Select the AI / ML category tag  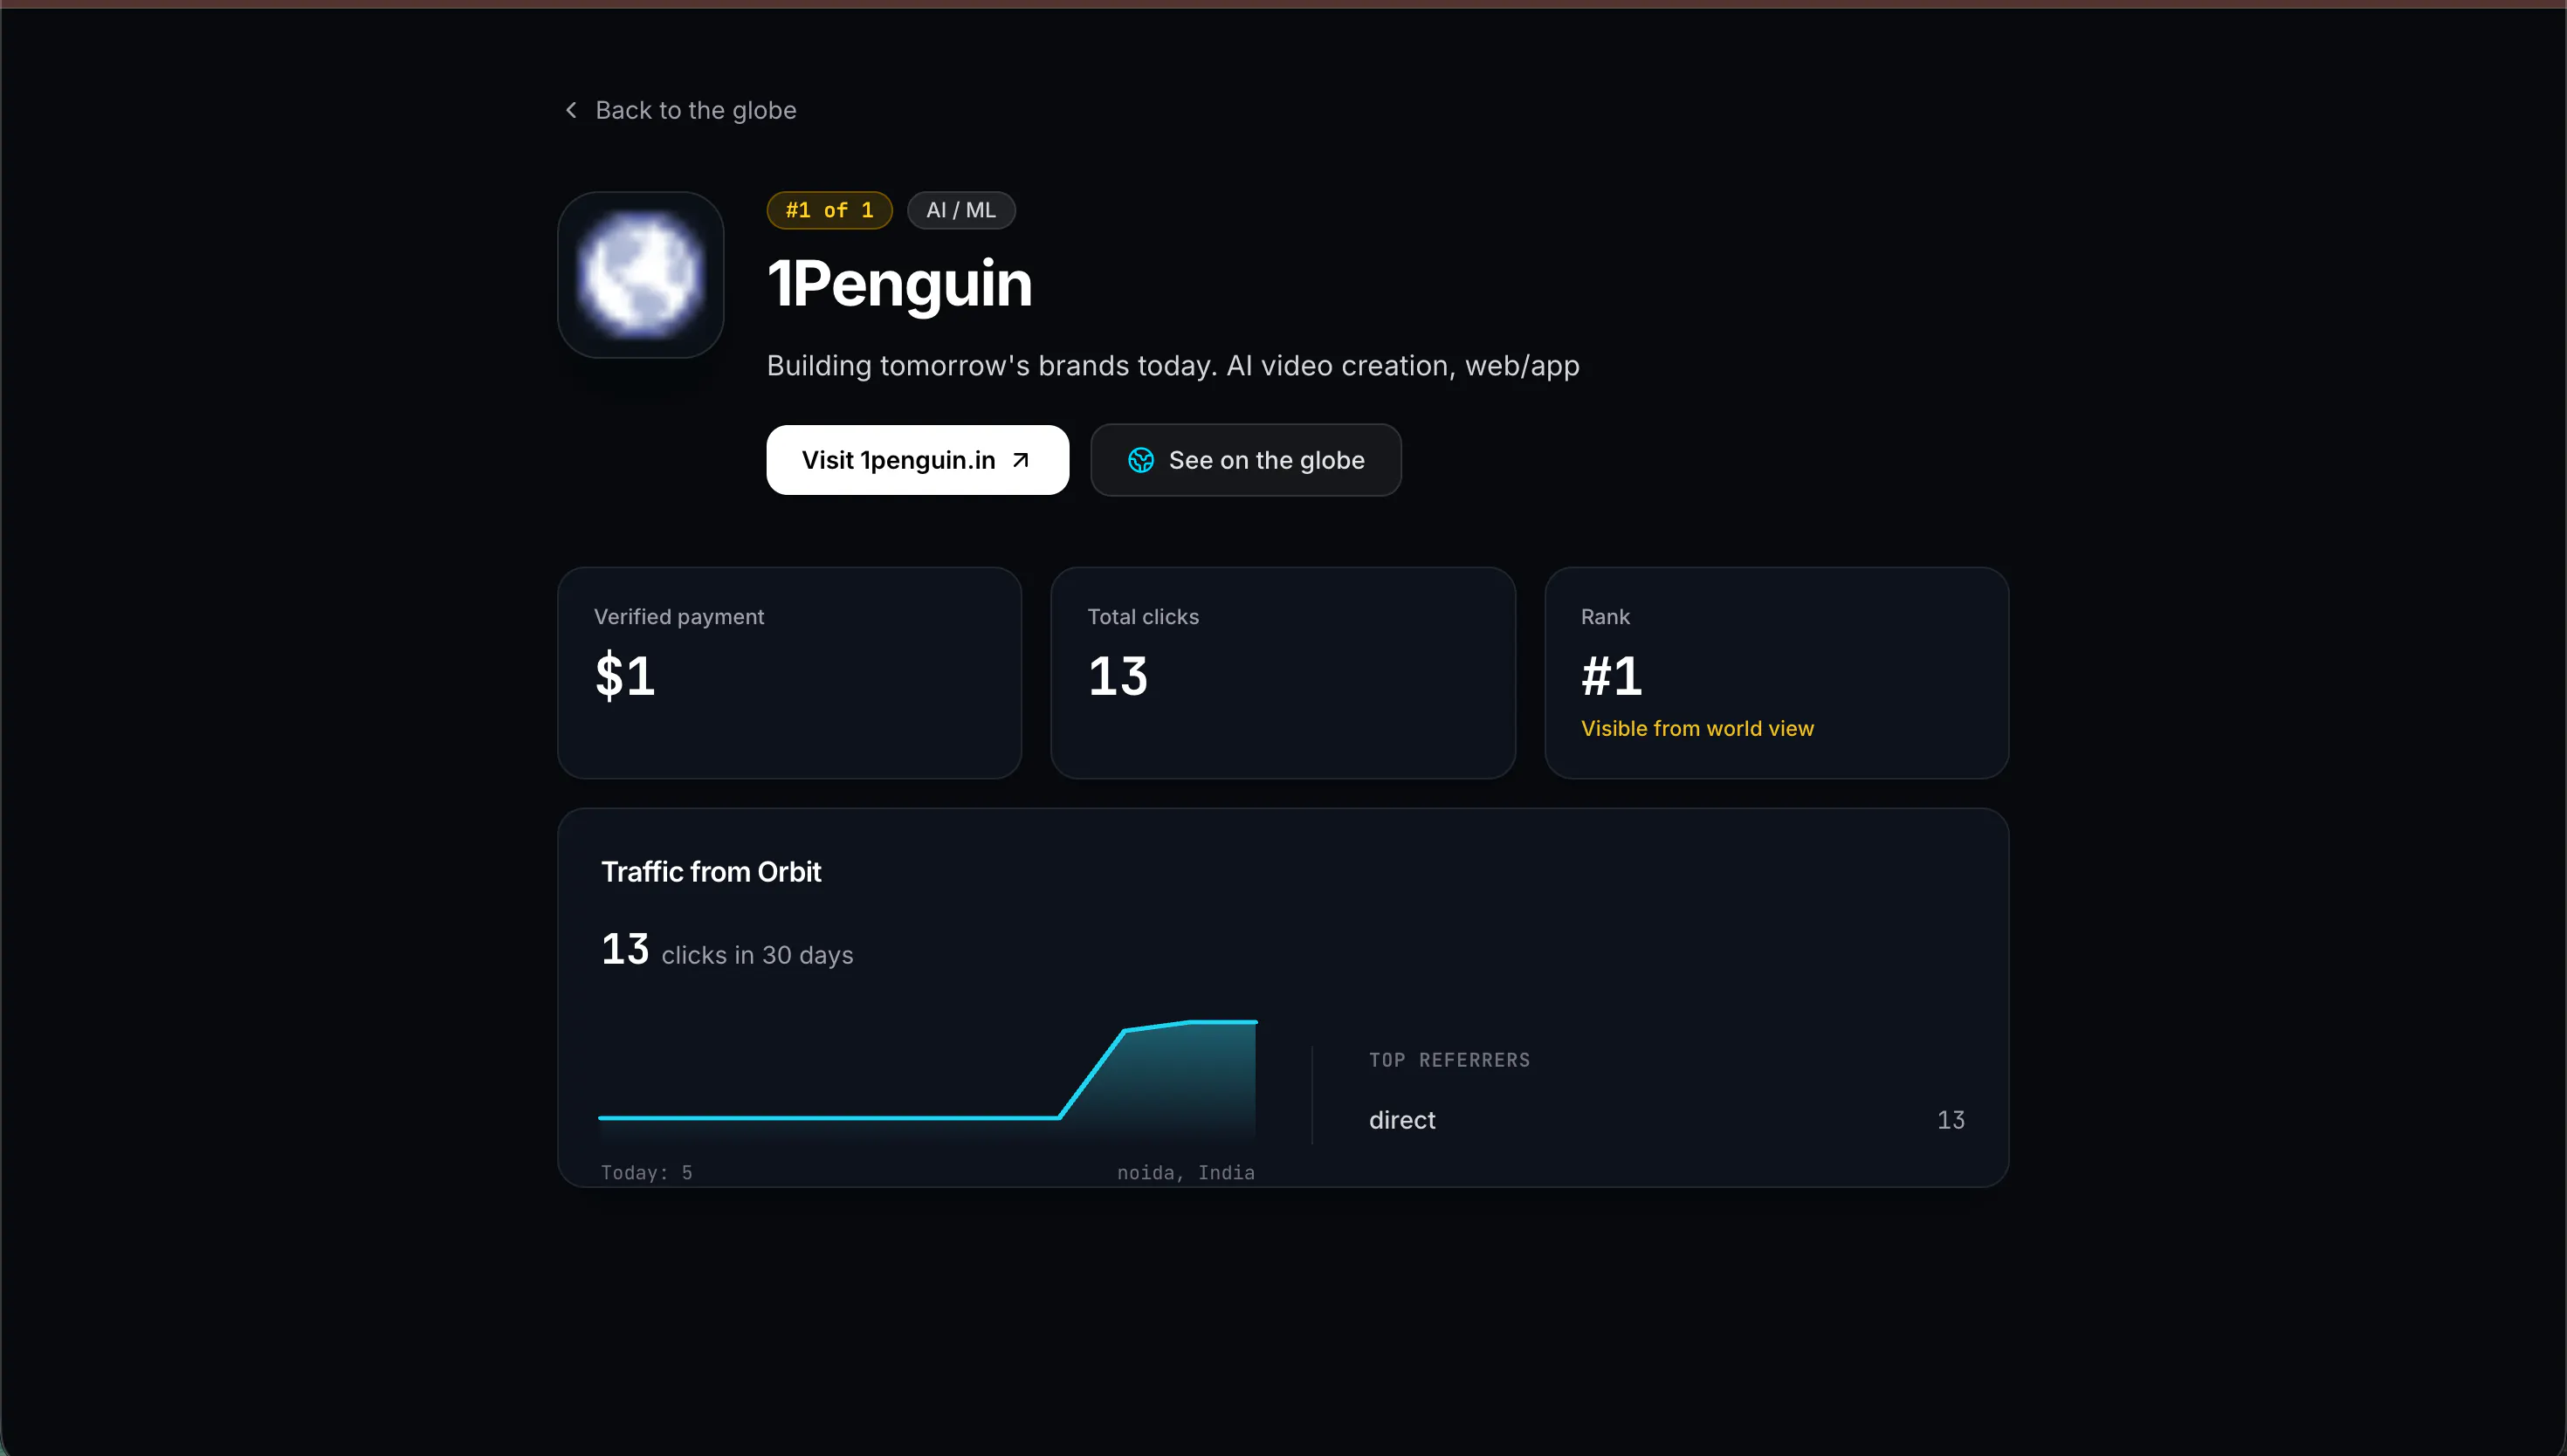point(961,210)
